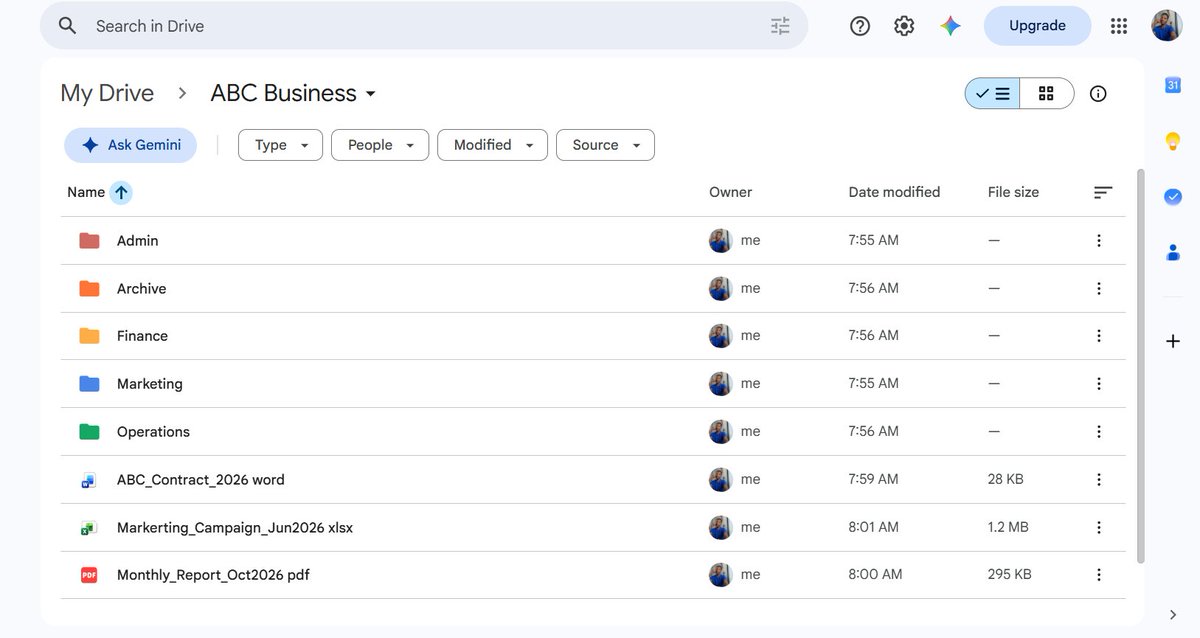Image resolution: width=1200 pixels, height=638 pixels.
Task: Open more actions for Finance folder
Action: (x=1099, y=336)
